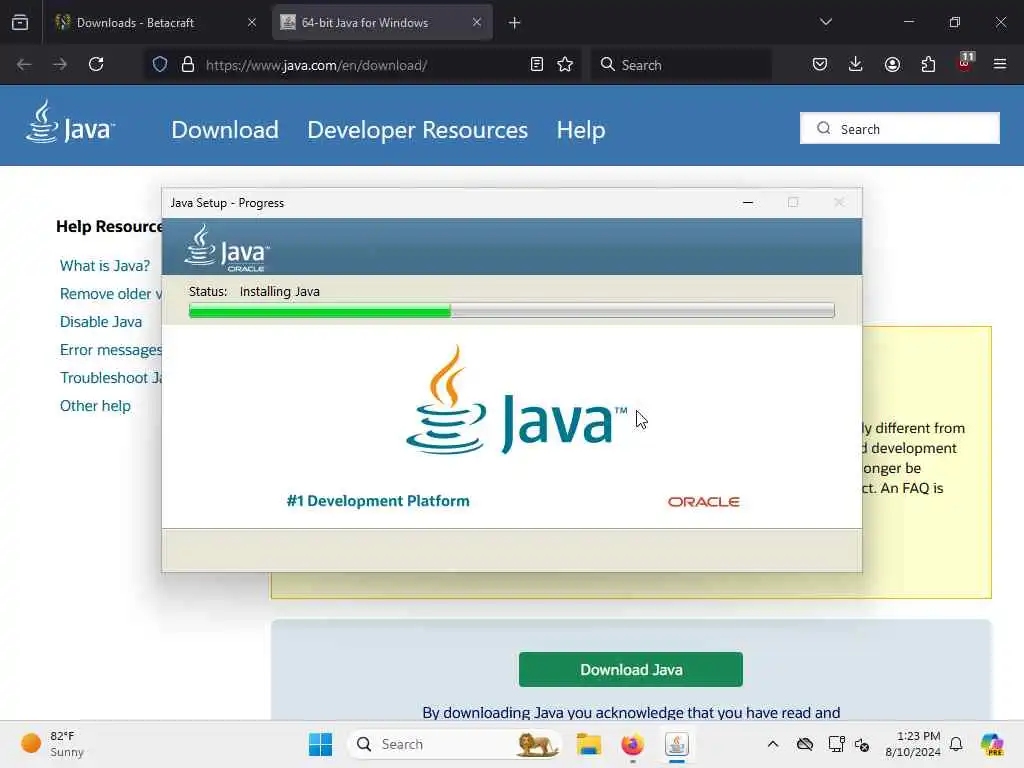
Task: Click the muted volume tray icon
Action: (862, 744)
